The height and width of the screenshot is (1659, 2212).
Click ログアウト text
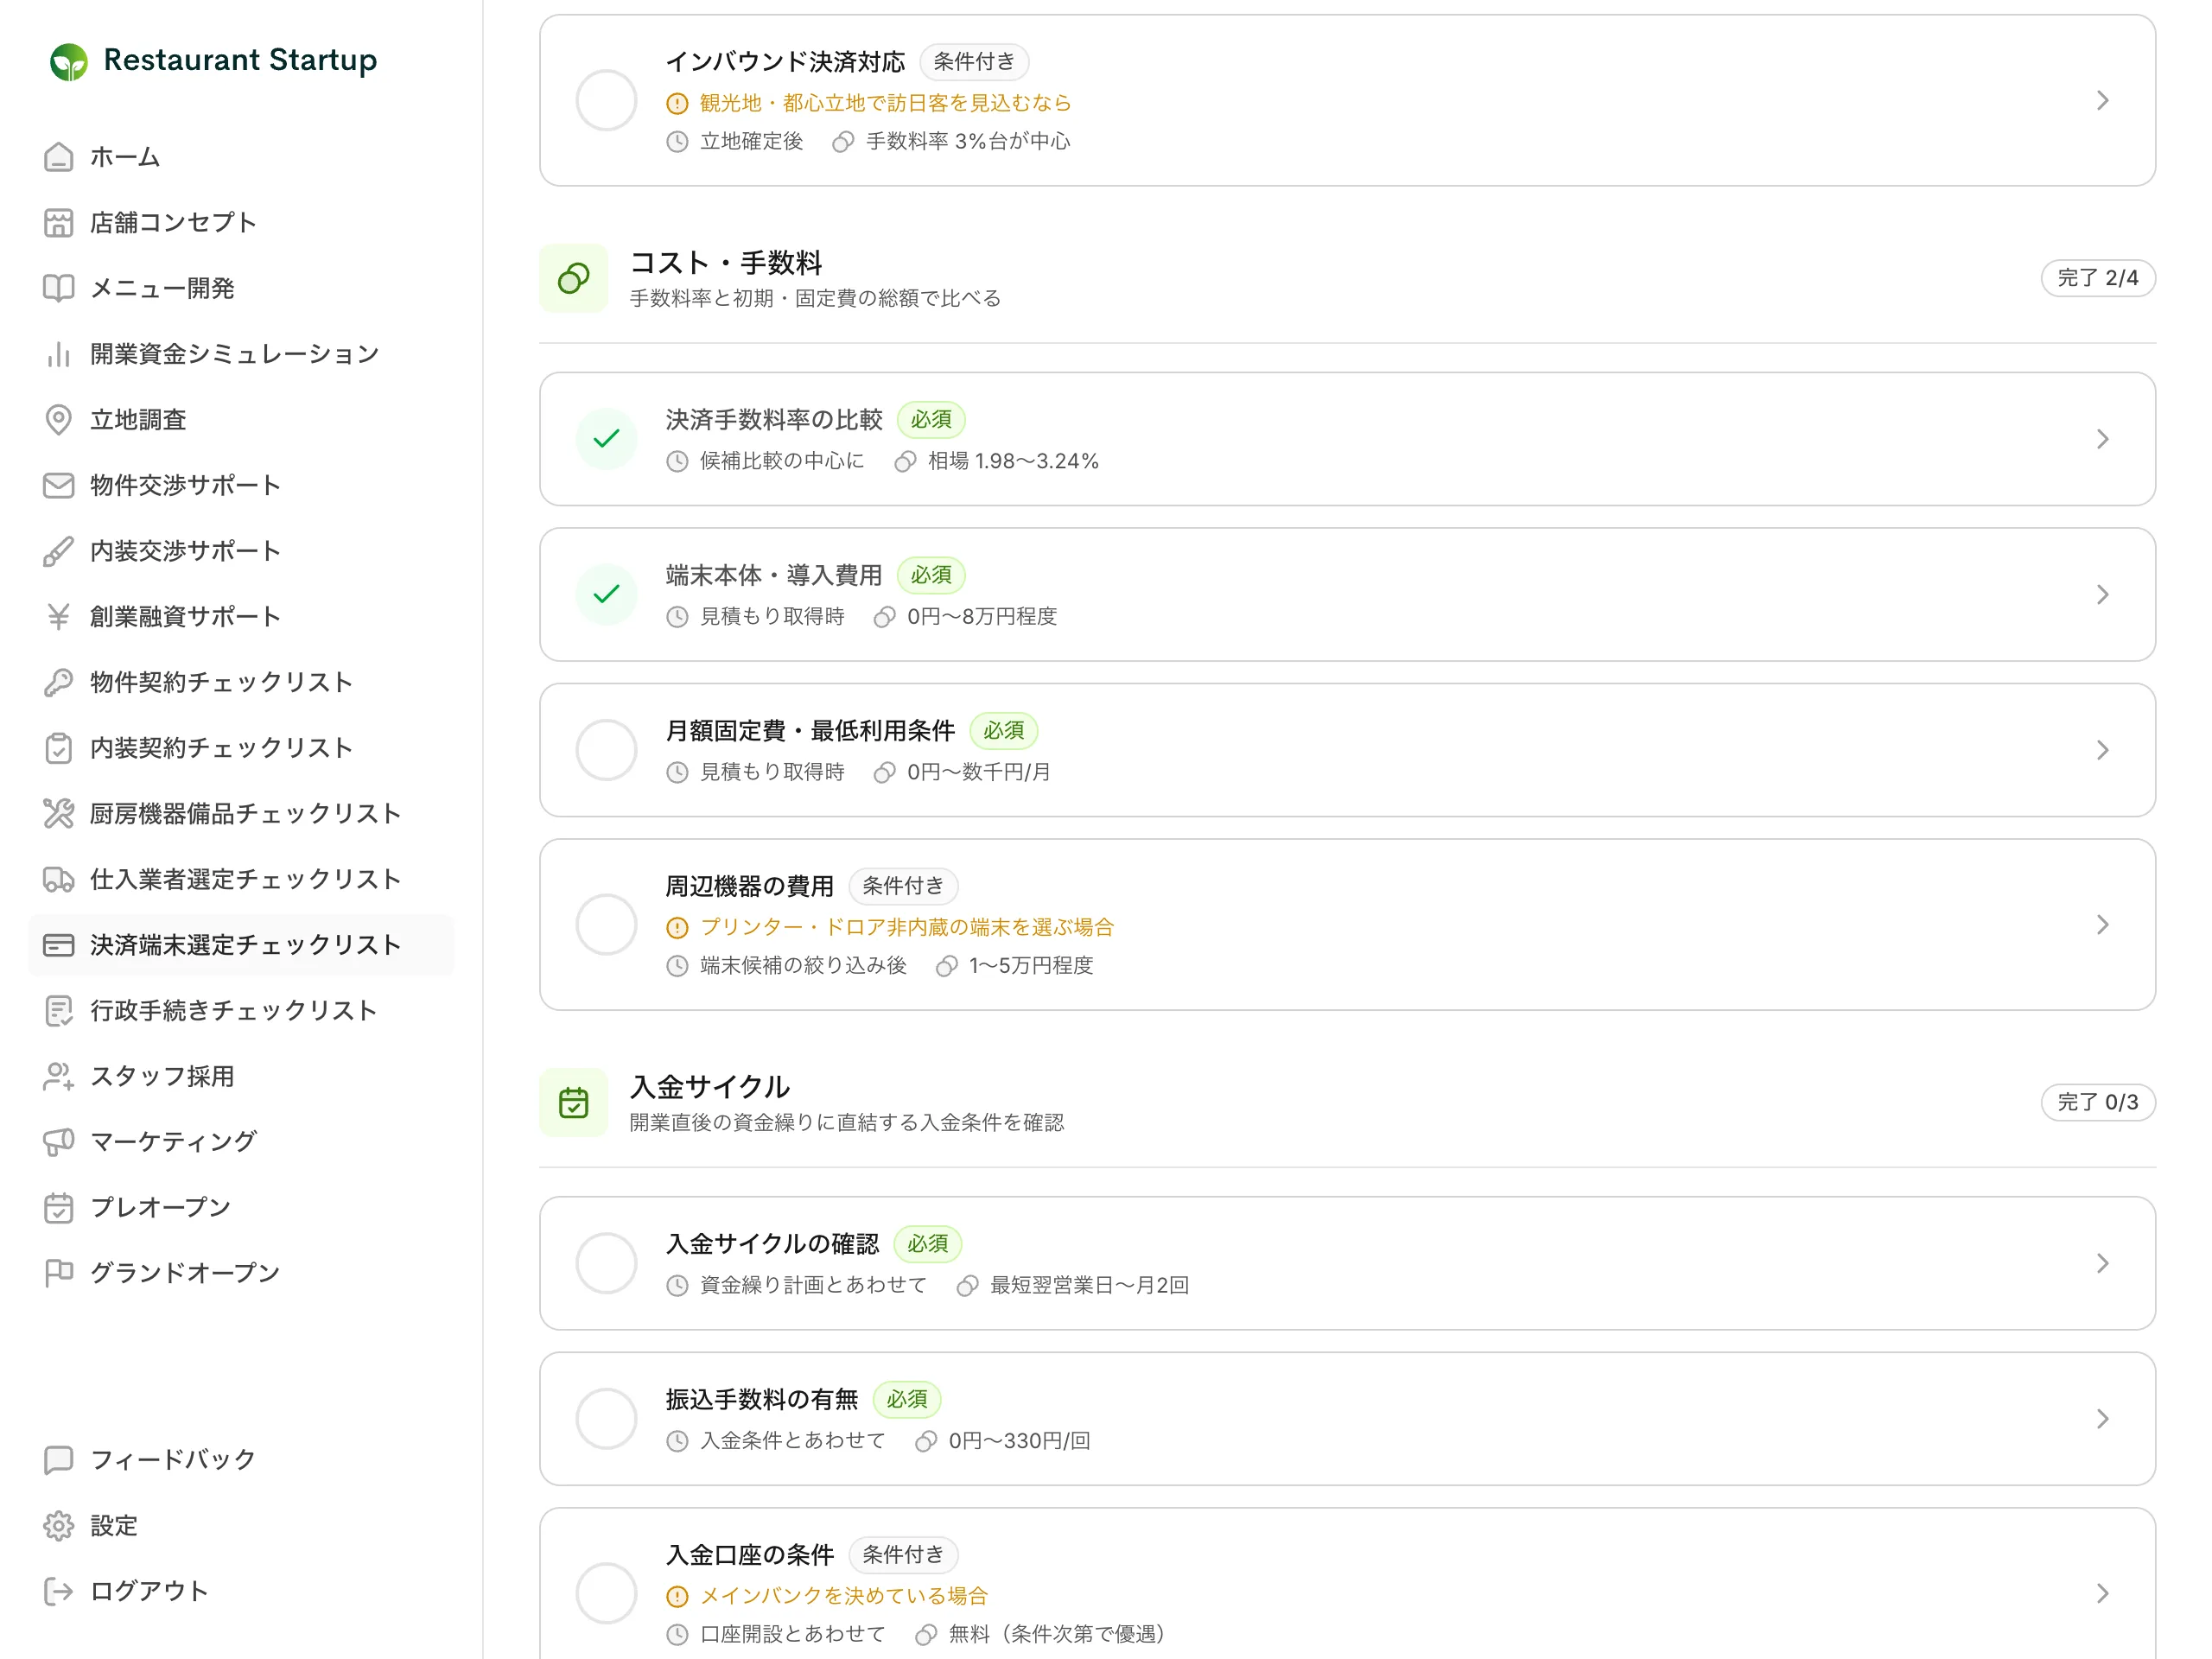[149, 1591]
